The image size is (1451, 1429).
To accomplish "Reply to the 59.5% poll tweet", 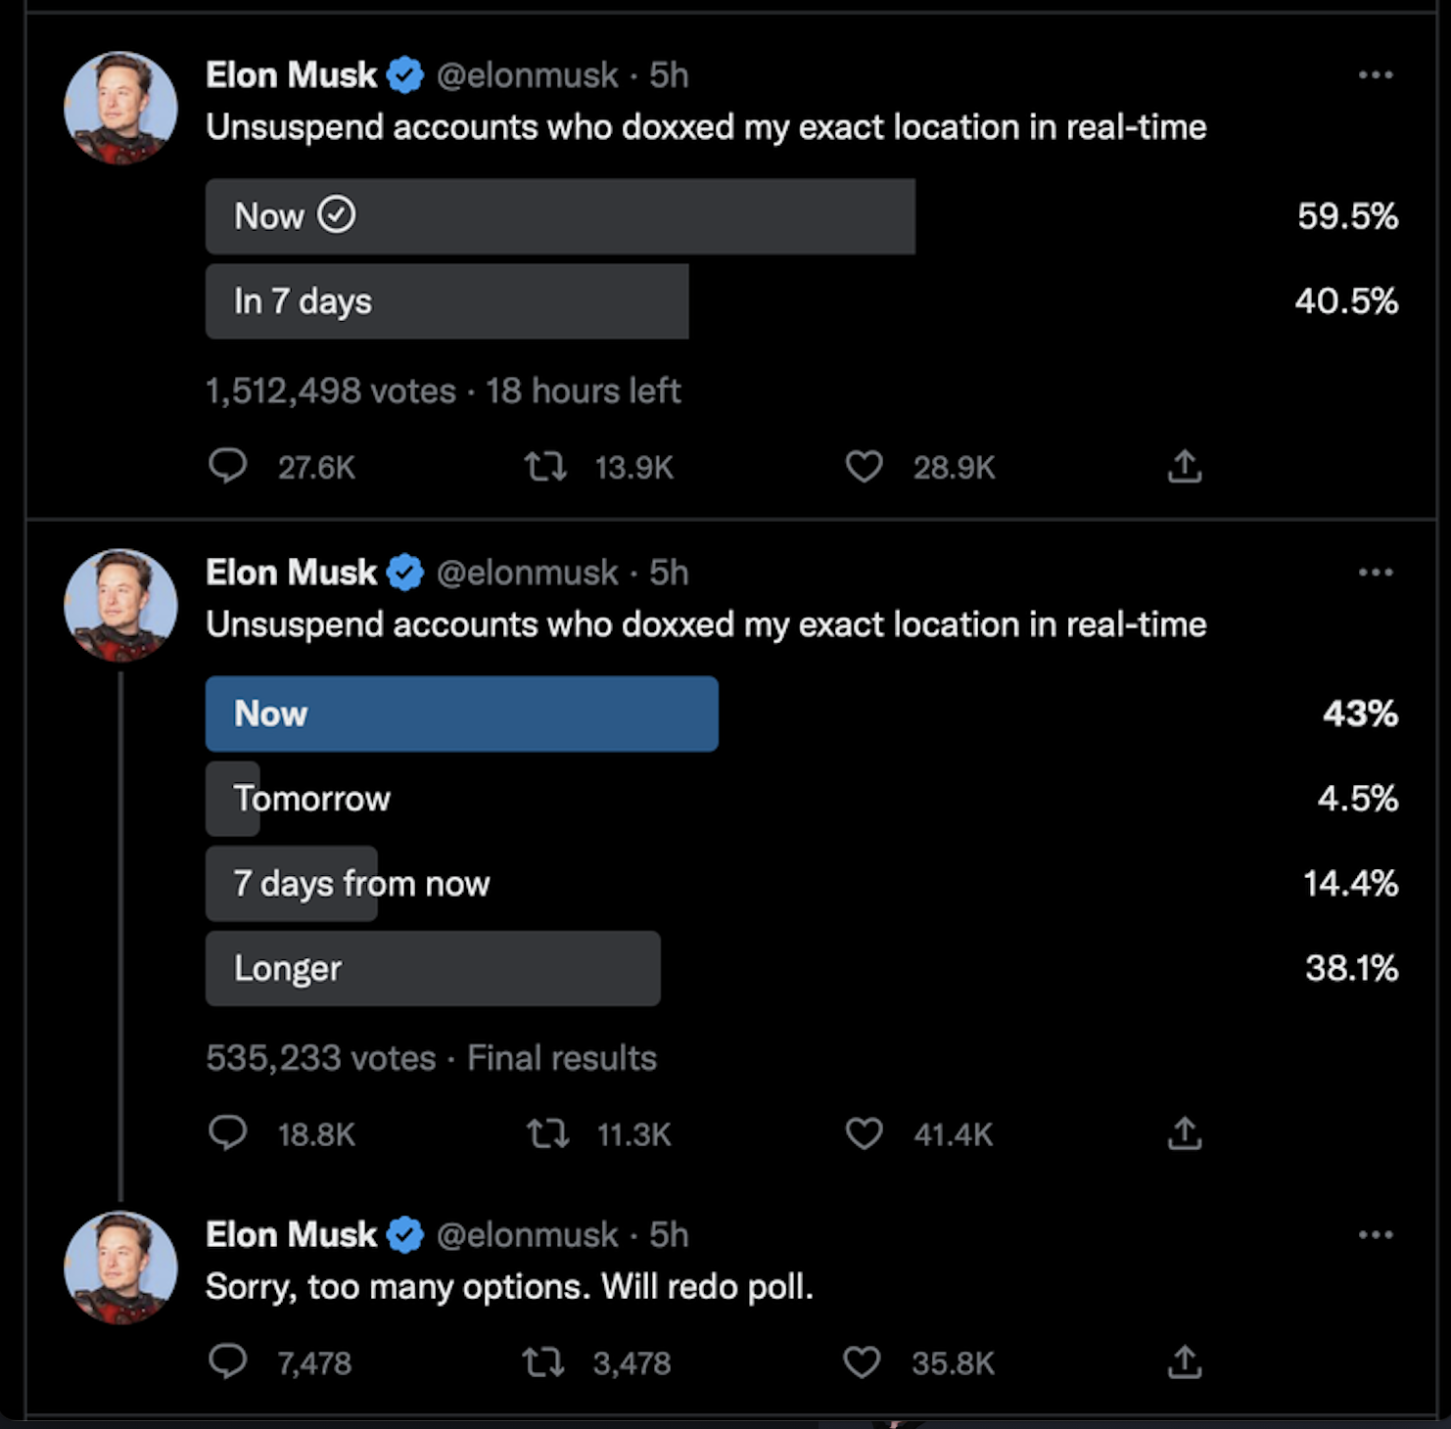I will point(228,466).
